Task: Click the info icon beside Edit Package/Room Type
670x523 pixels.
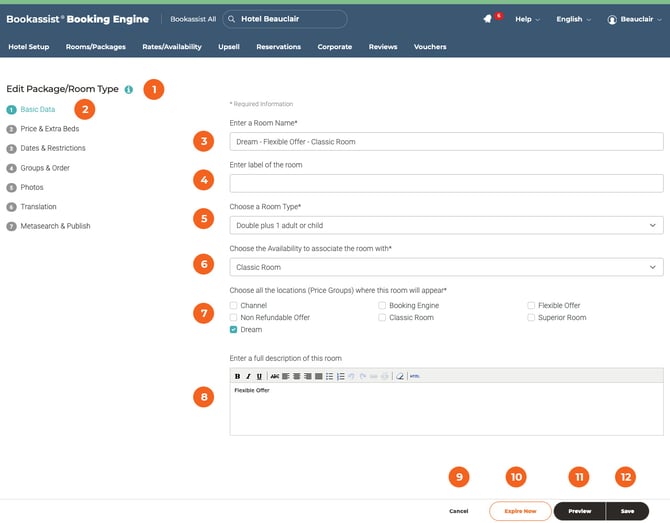Action: (x=129, y=89)
